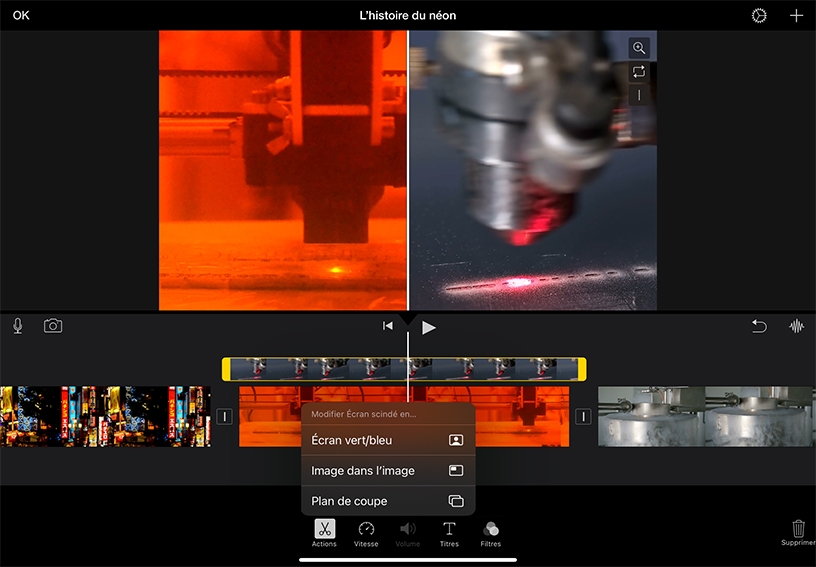
Task: Swap split screen sides icon
Action: [x=639, y=71]
